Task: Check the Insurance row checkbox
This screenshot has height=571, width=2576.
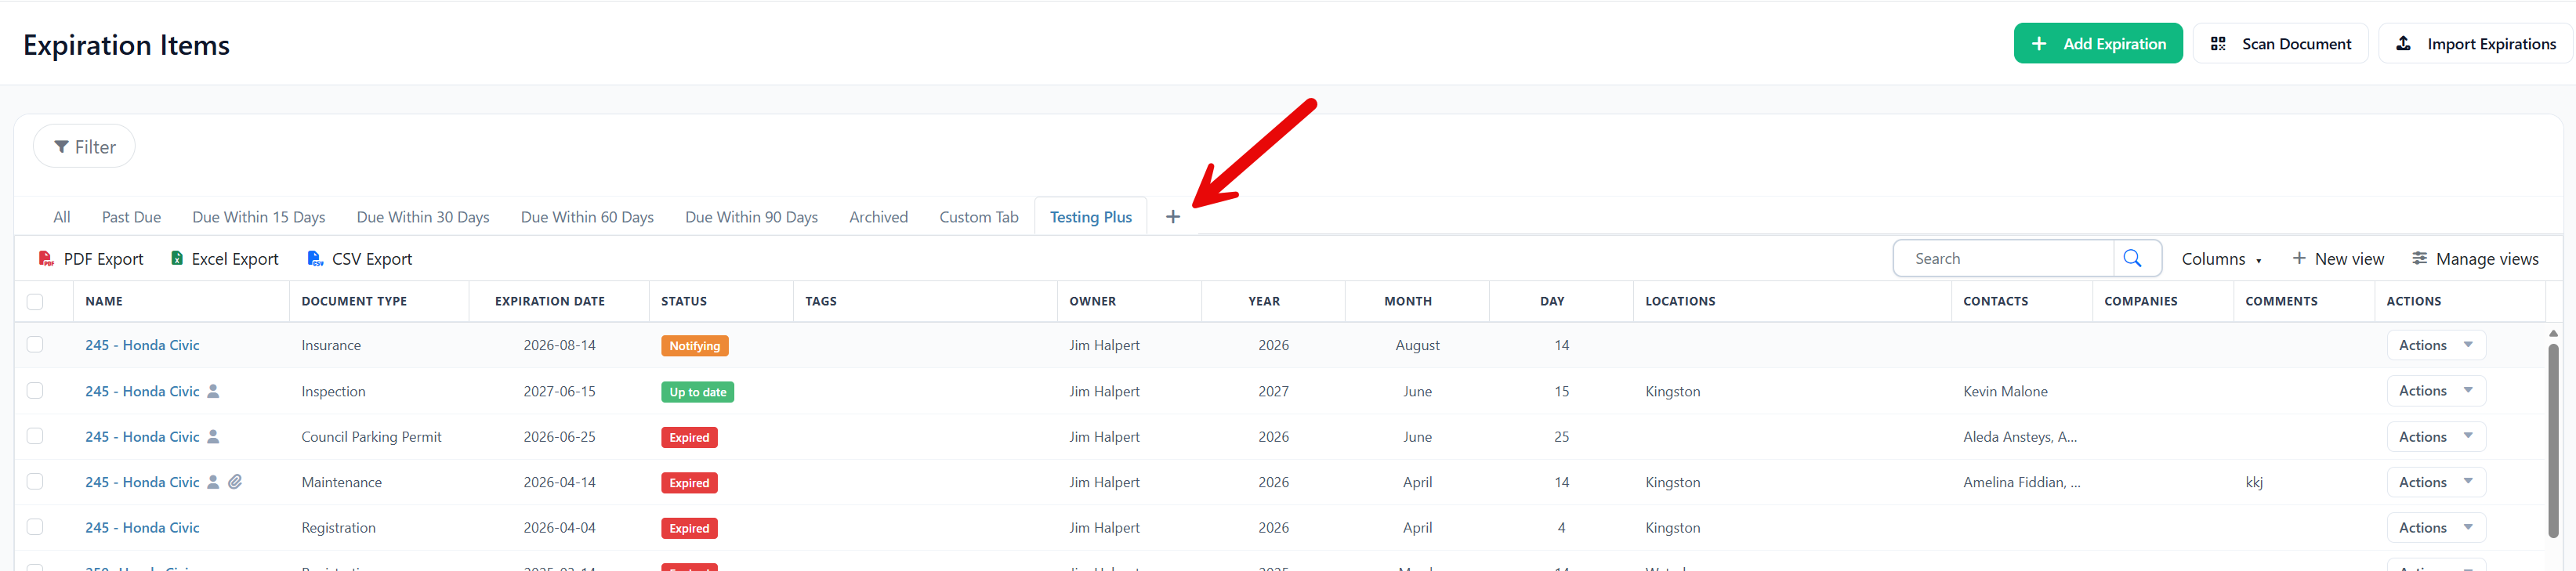Action: point(35,345)
